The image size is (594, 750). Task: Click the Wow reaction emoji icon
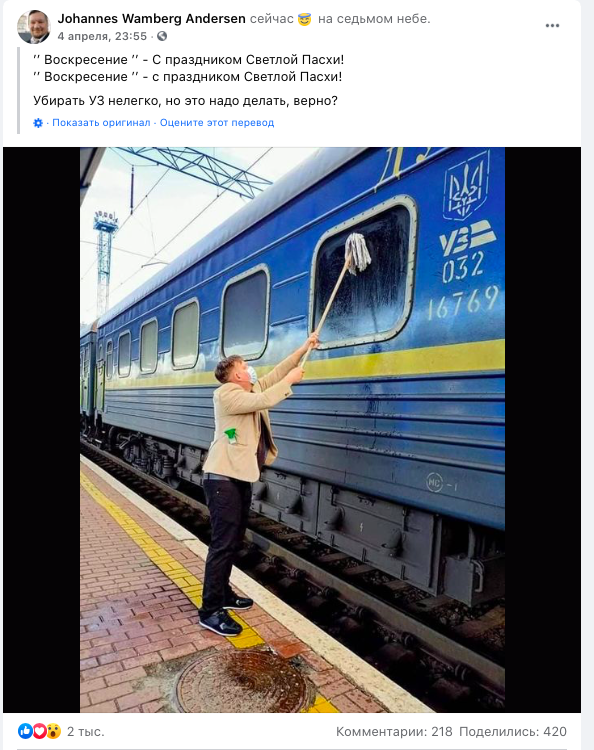54,731
